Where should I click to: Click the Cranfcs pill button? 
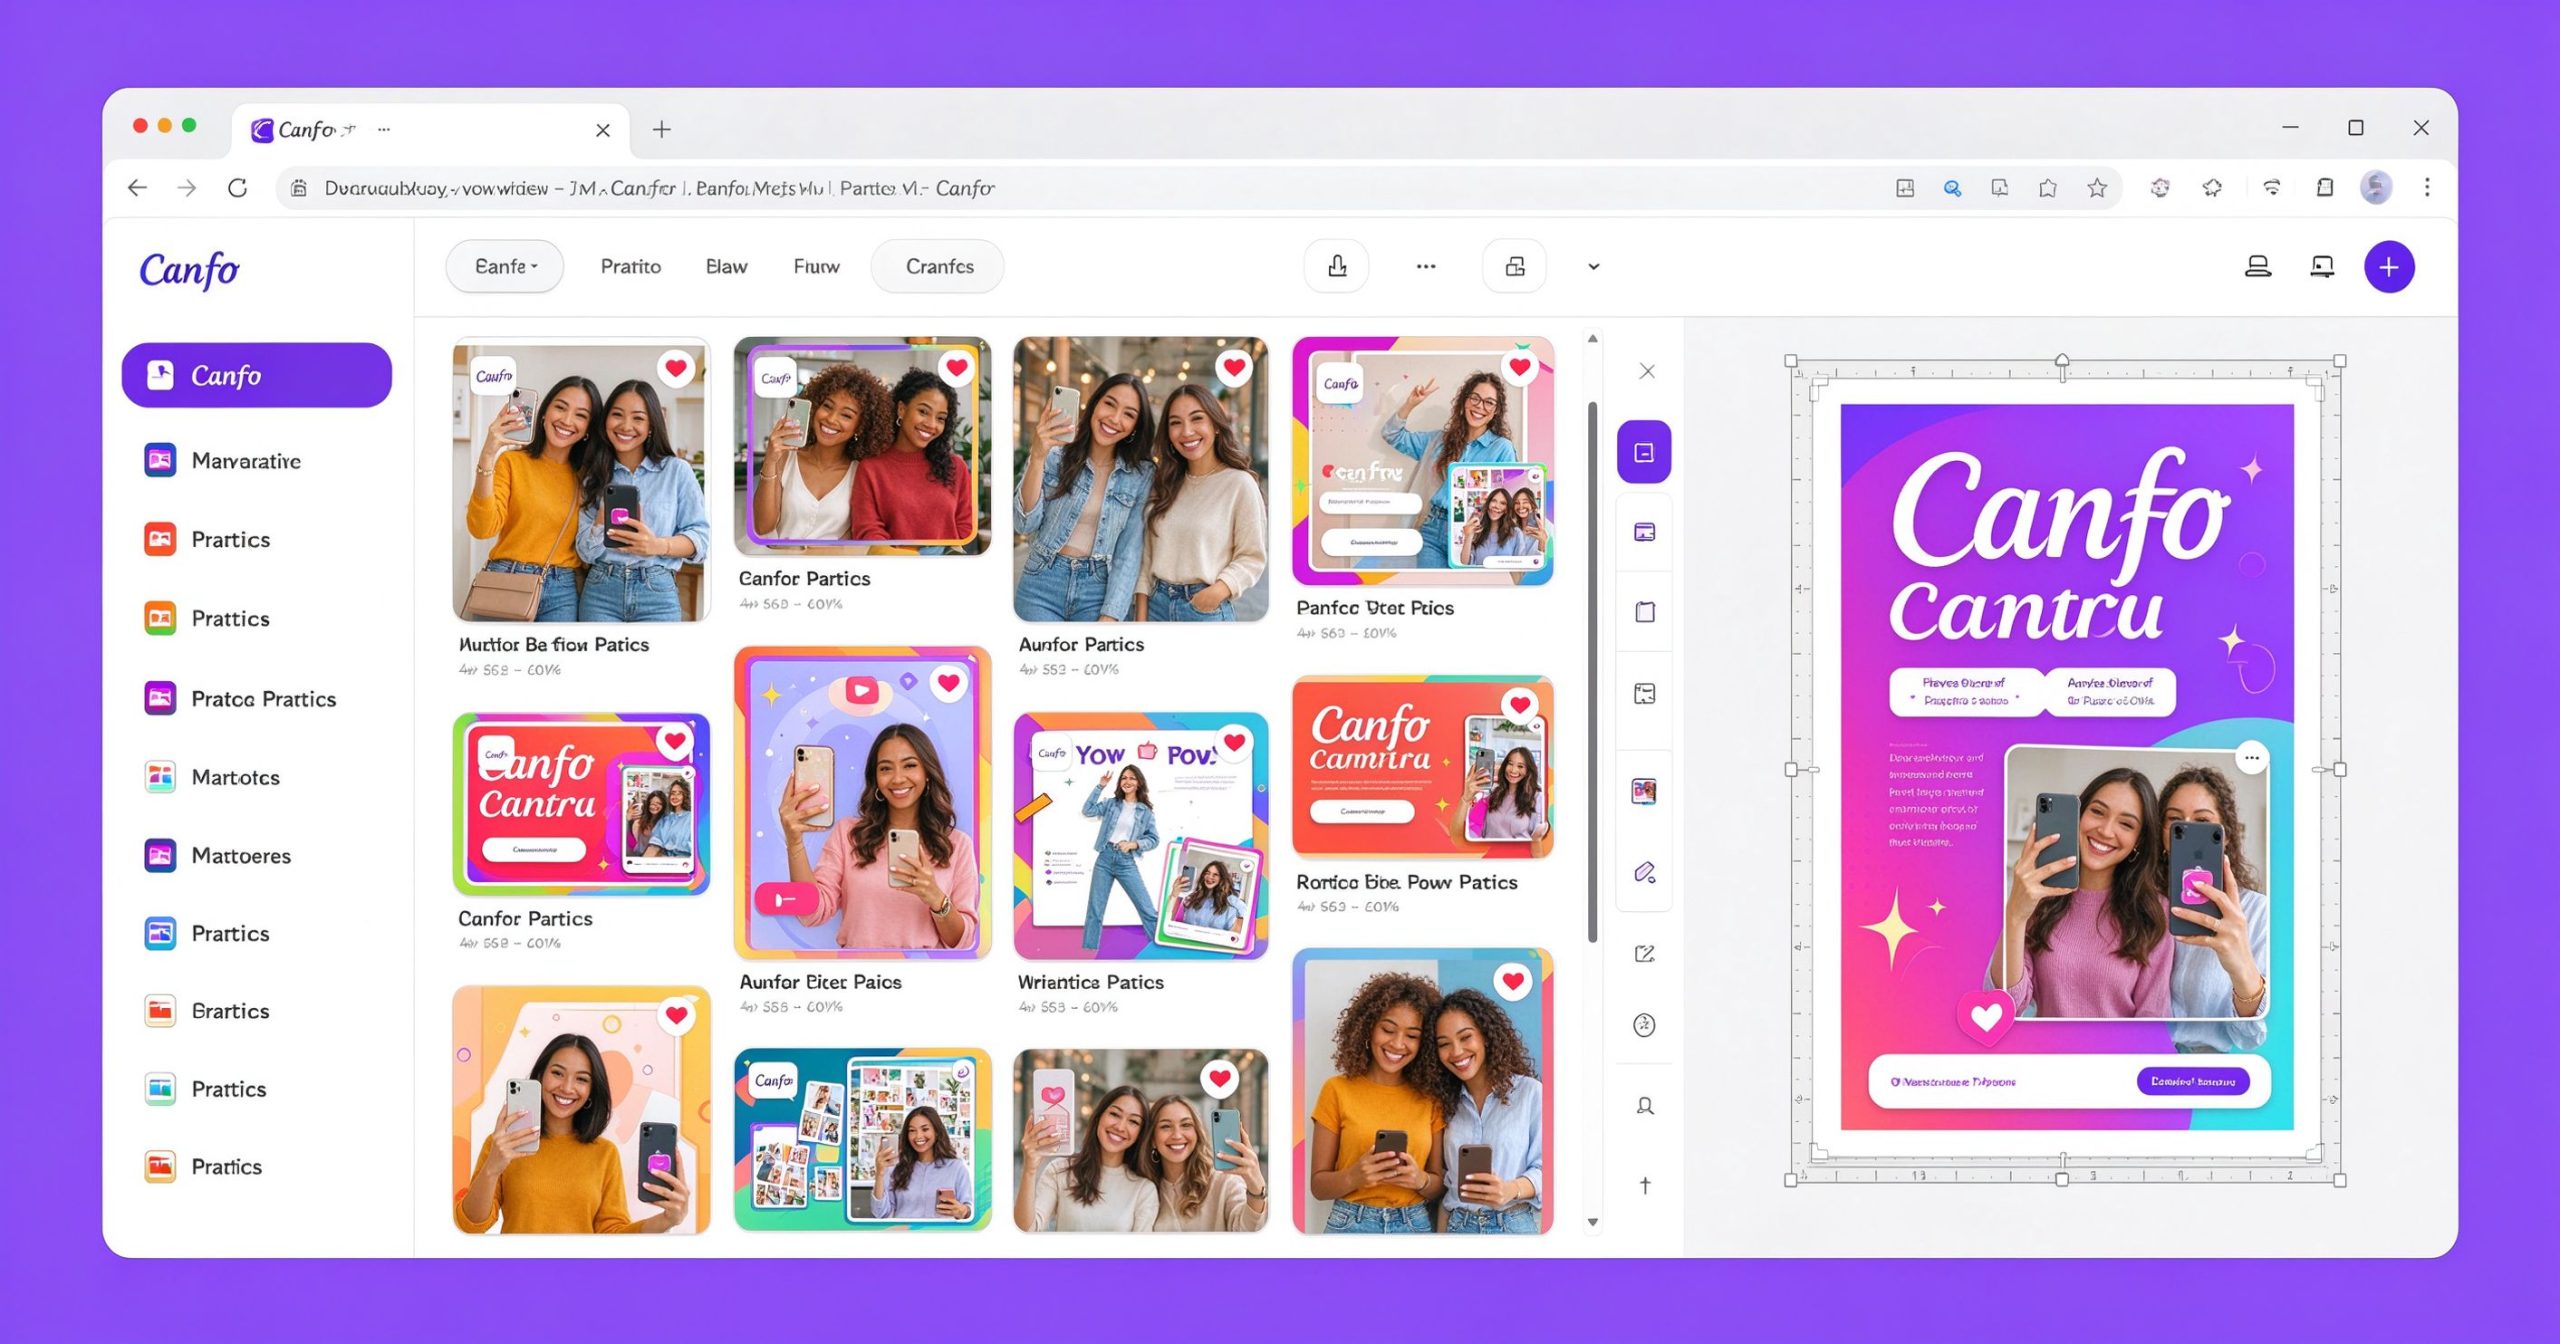pyautogui.click(x=938, y=266)
